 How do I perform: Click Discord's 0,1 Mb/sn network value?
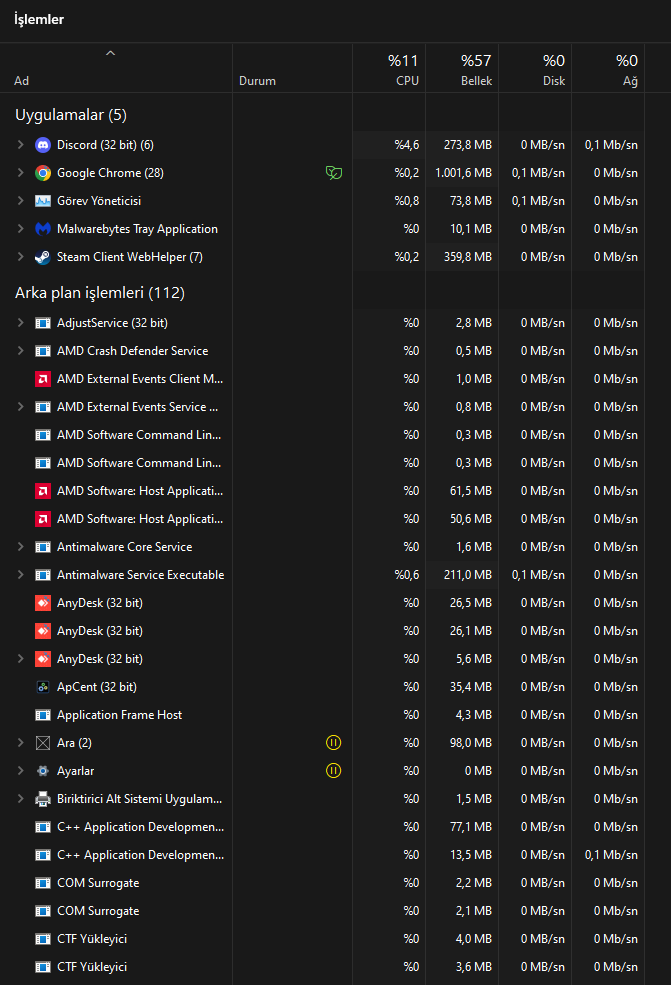pos(611,145)
